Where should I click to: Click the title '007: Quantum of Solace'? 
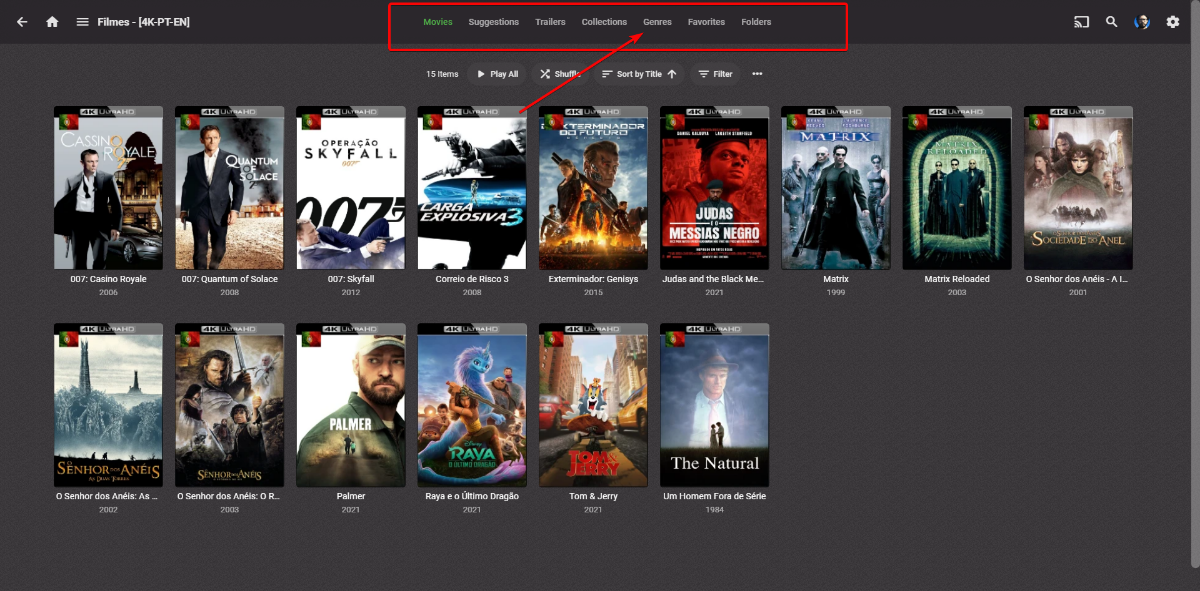click(230, 279)
